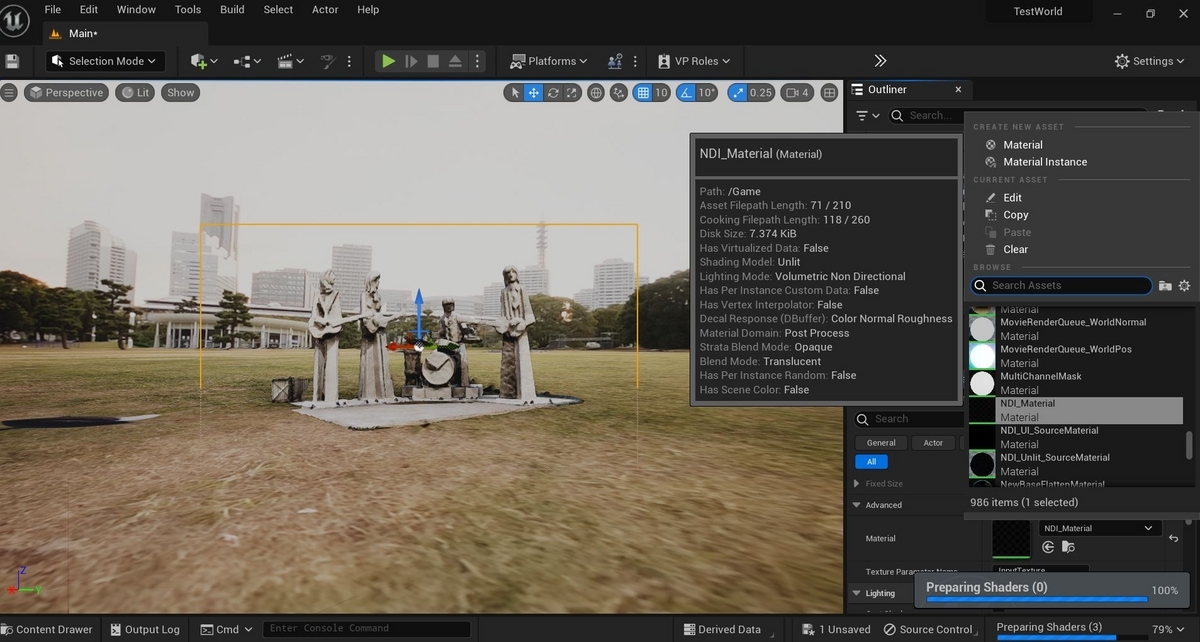Select NDI_UI_SourceMaterial in list

coord(1075,437)
